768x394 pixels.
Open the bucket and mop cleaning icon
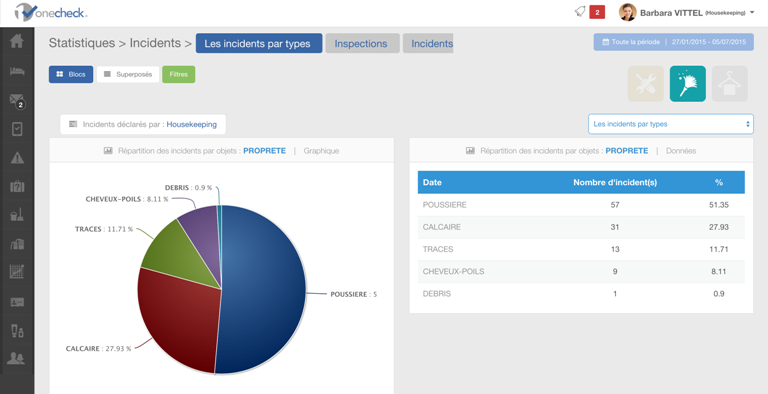point(17,214)
